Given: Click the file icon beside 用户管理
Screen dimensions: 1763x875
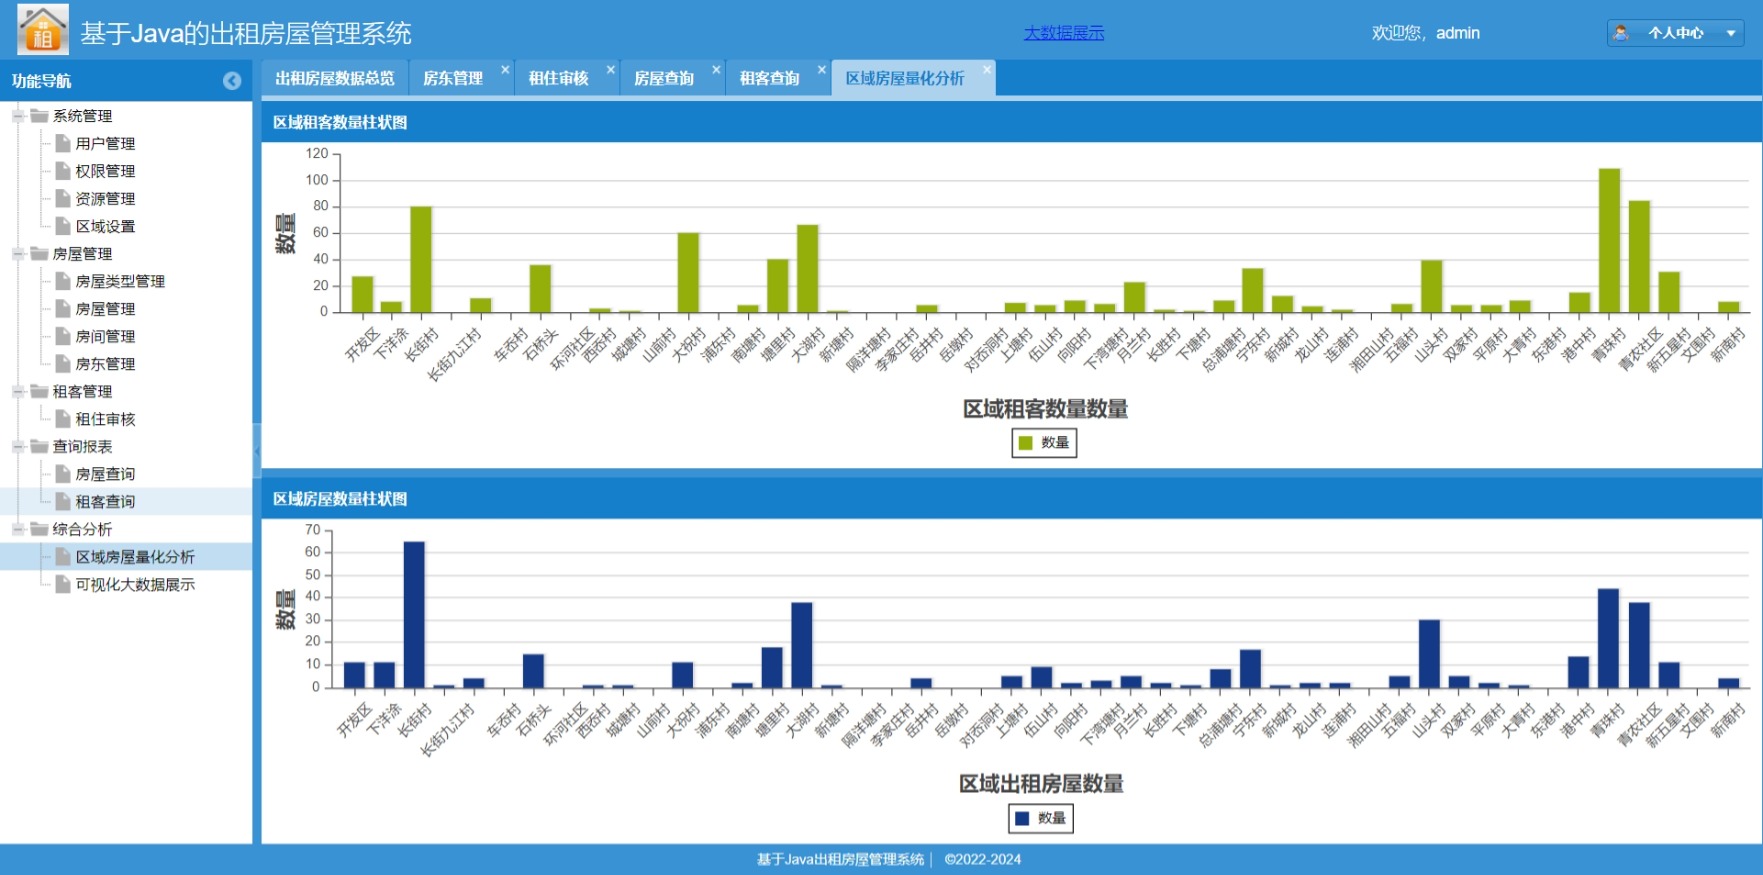Looking at the screenshot, I should pos(63,143).
